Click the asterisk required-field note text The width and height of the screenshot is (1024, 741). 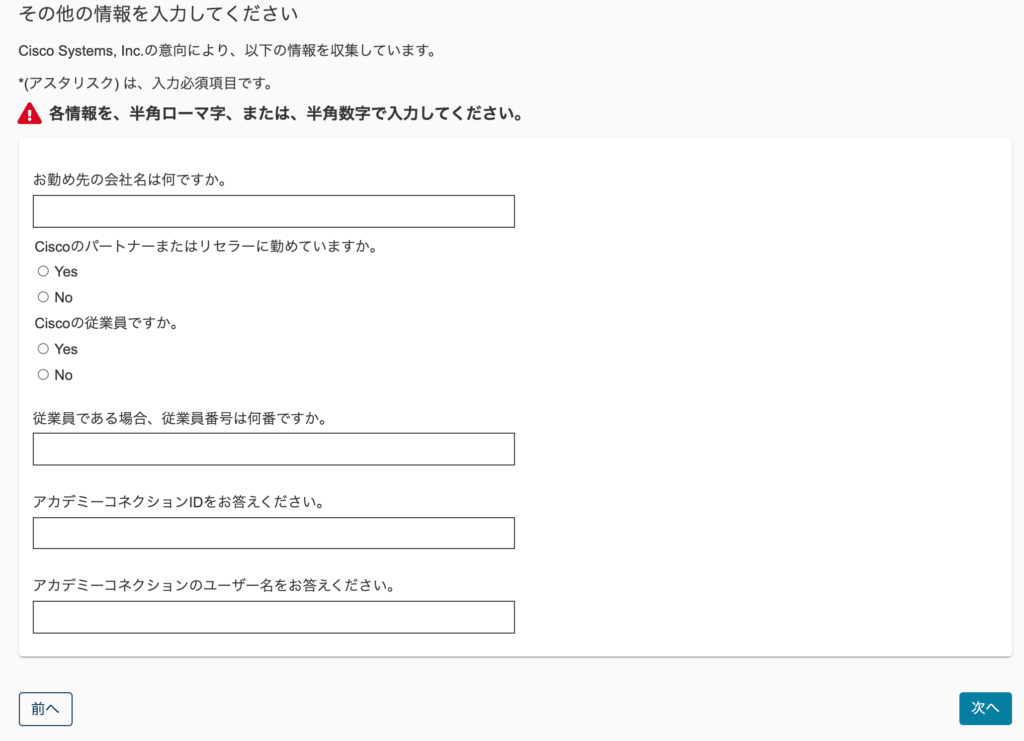point(146,84)
